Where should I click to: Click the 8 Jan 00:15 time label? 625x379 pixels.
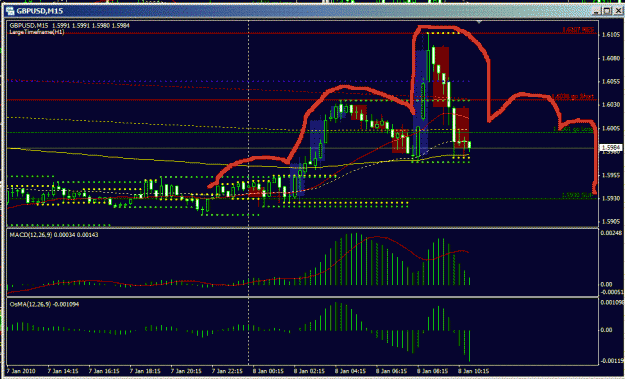268,371
